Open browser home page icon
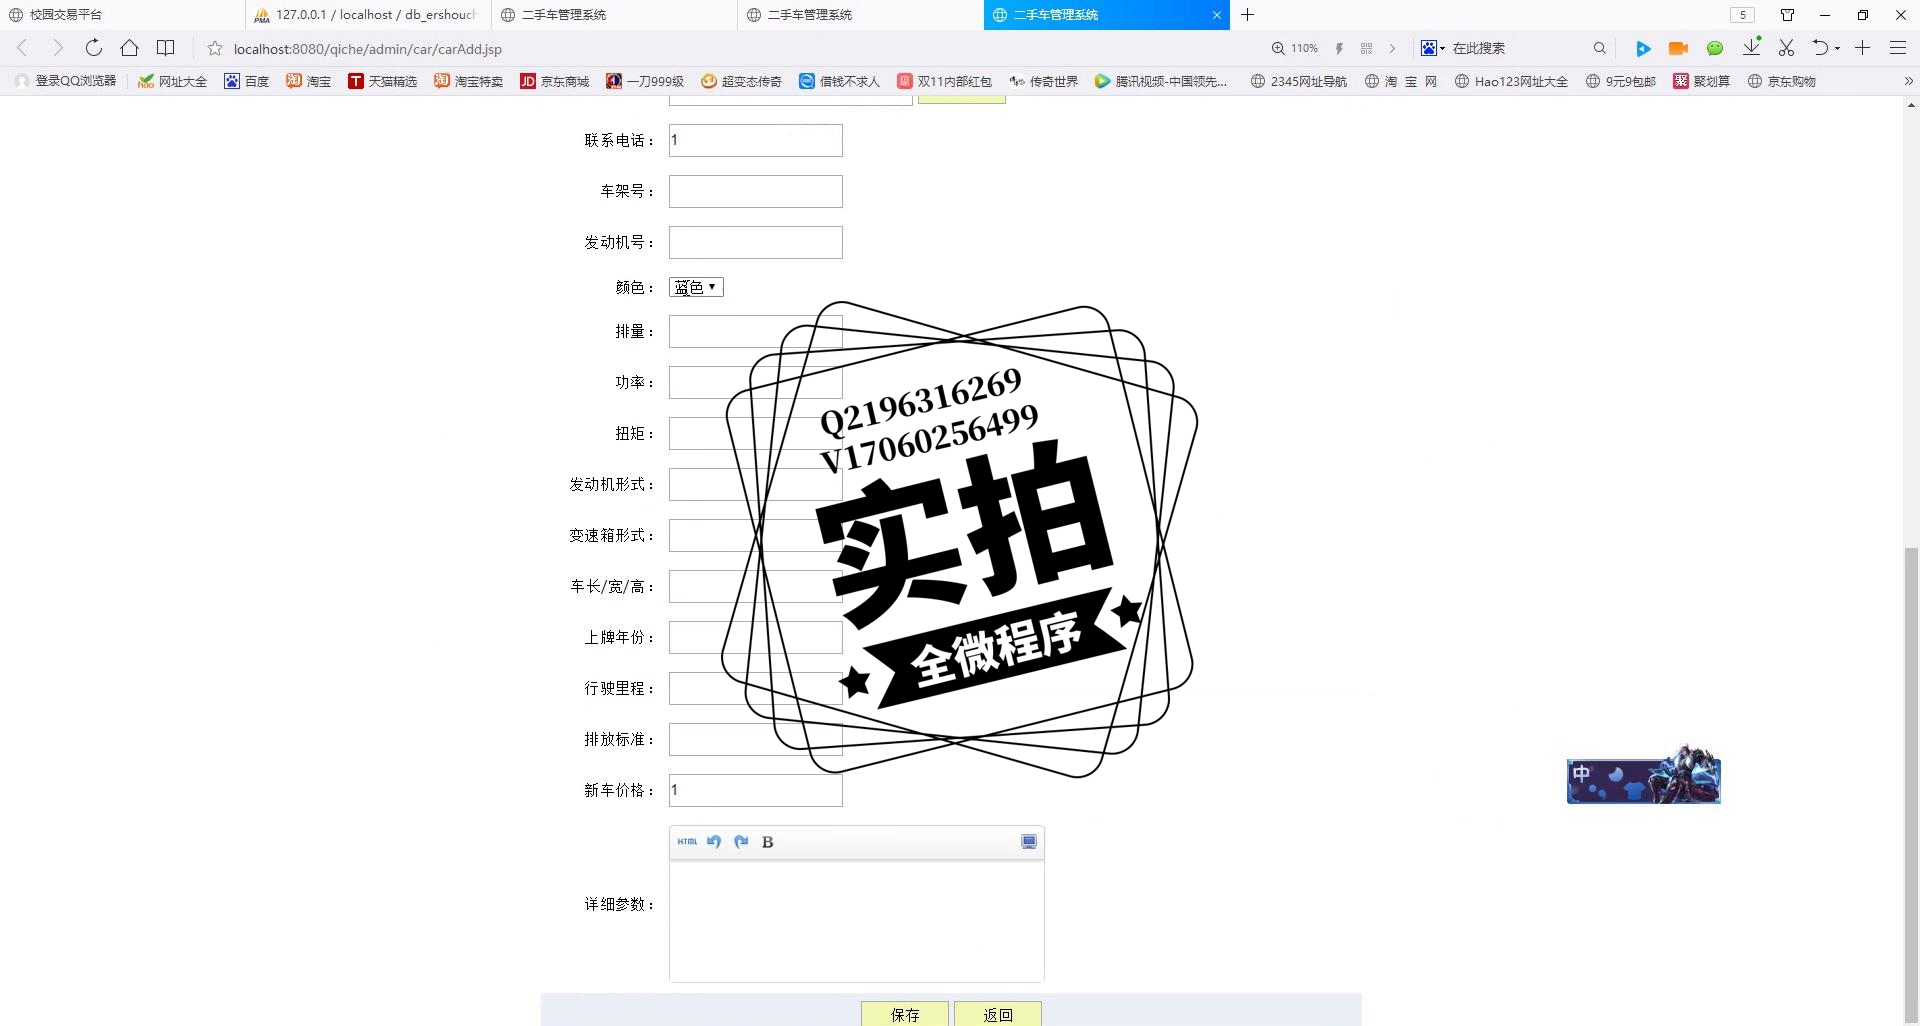1920x1026 pixels. [x=129, y=48]
